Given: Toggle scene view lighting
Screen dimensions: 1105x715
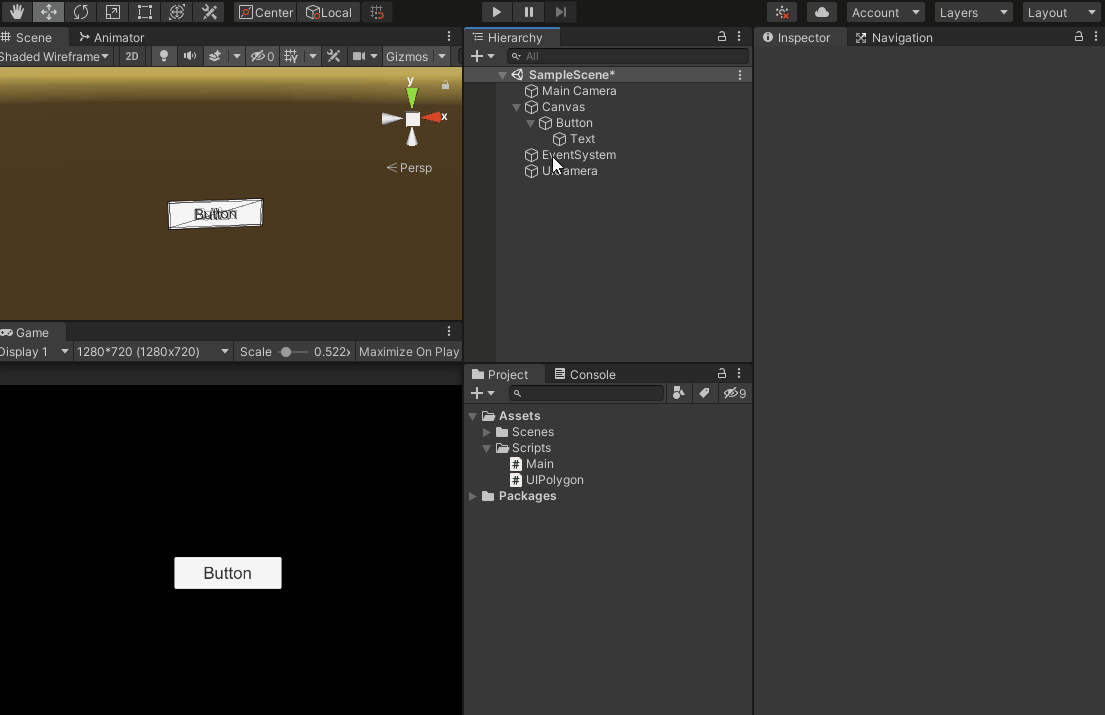Looking at the screenshot, I should tap(163, 56).
